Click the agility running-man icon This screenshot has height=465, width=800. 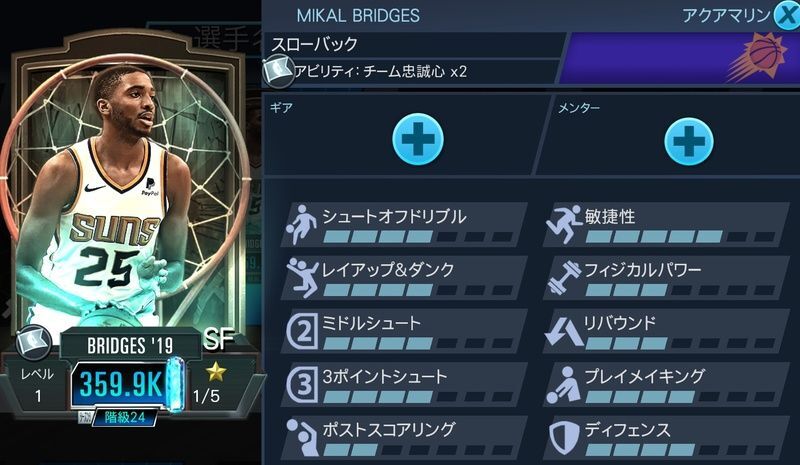[564, 224]
